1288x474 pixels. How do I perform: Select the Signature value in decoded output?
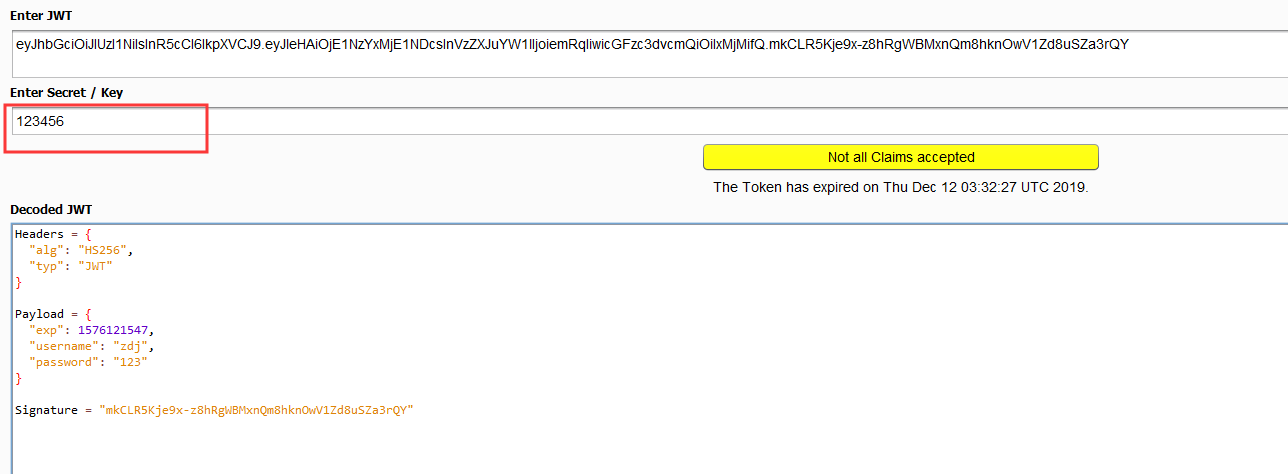coord(256,410)
